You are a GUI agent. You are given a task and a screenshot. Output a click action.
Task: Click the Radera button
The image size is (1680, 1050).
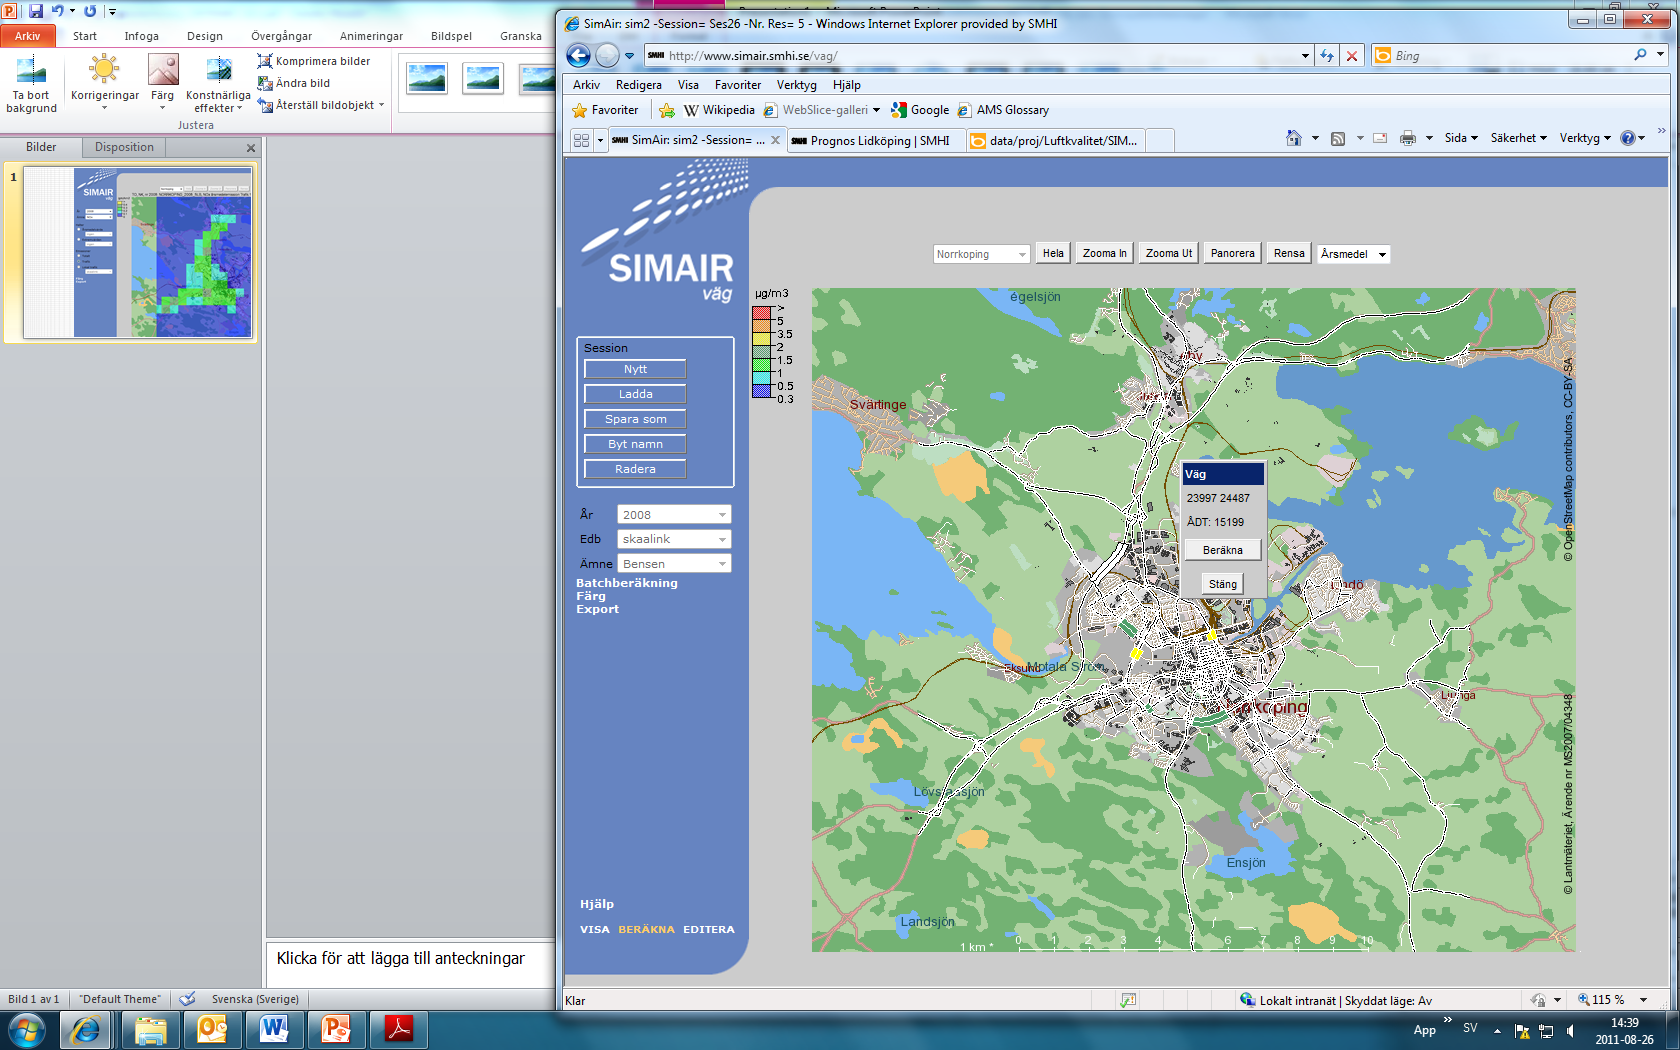point(635,469)
